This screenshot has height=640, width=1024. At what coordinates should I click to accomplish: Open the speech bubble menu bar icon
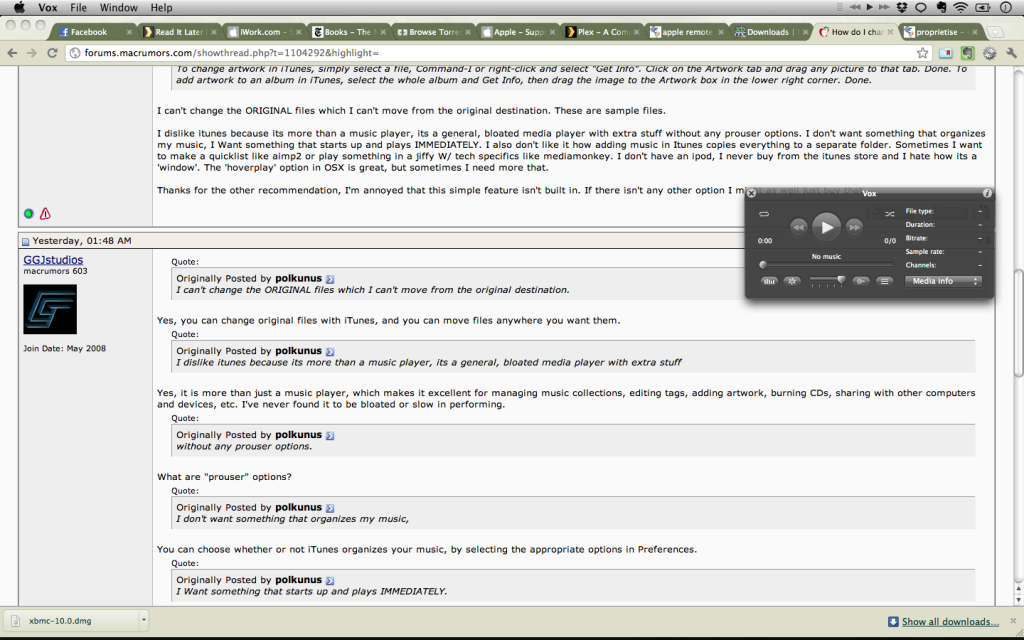click(921, 8)
